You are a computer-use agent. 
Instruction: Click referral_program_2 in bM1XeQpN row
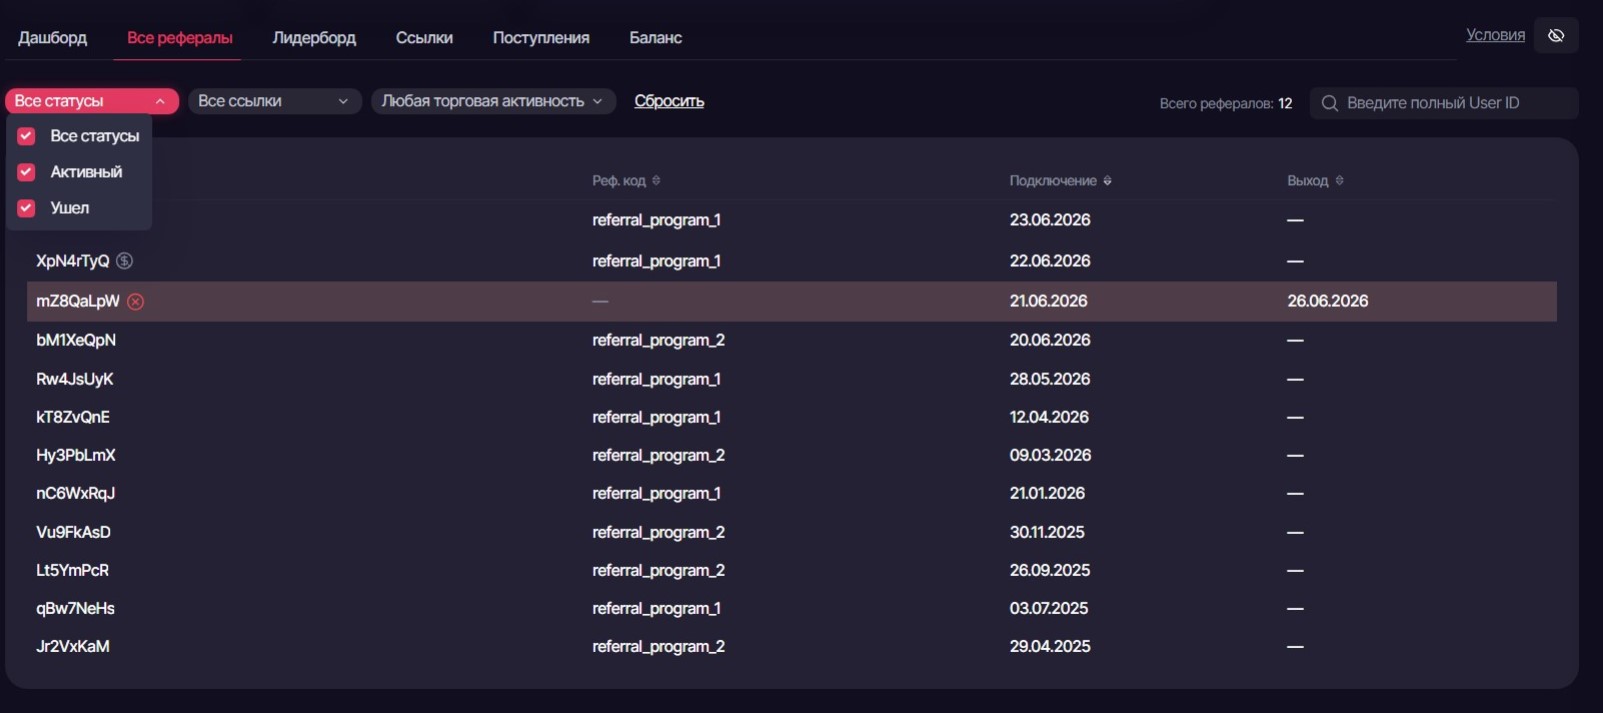pyautogui.click(x=658, y=340)
